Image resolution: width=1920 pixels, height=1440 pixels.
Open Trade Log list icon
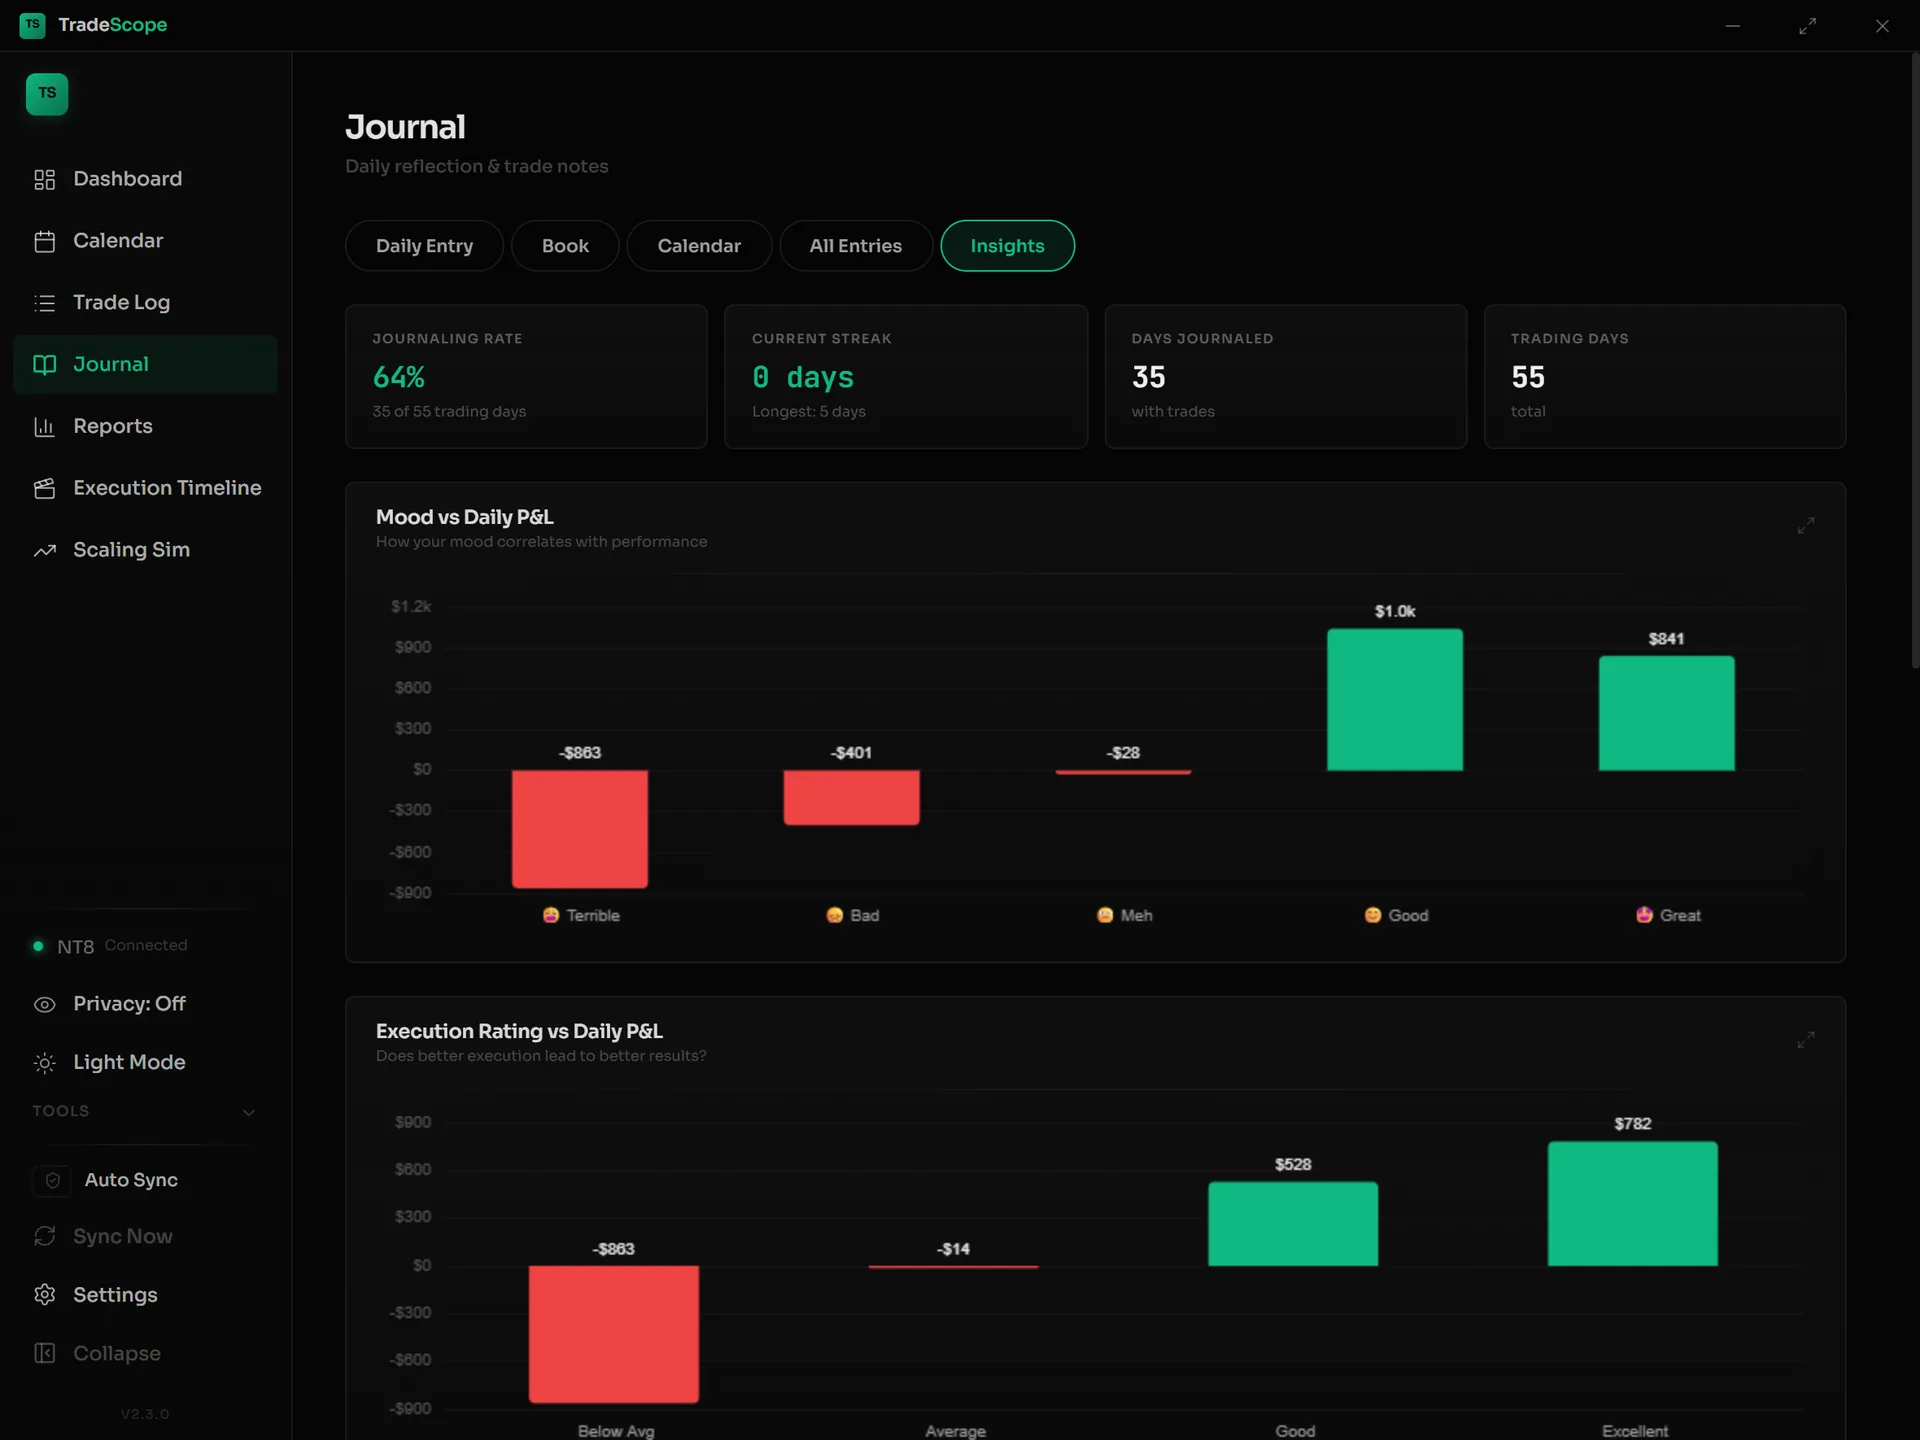(44, 303)
